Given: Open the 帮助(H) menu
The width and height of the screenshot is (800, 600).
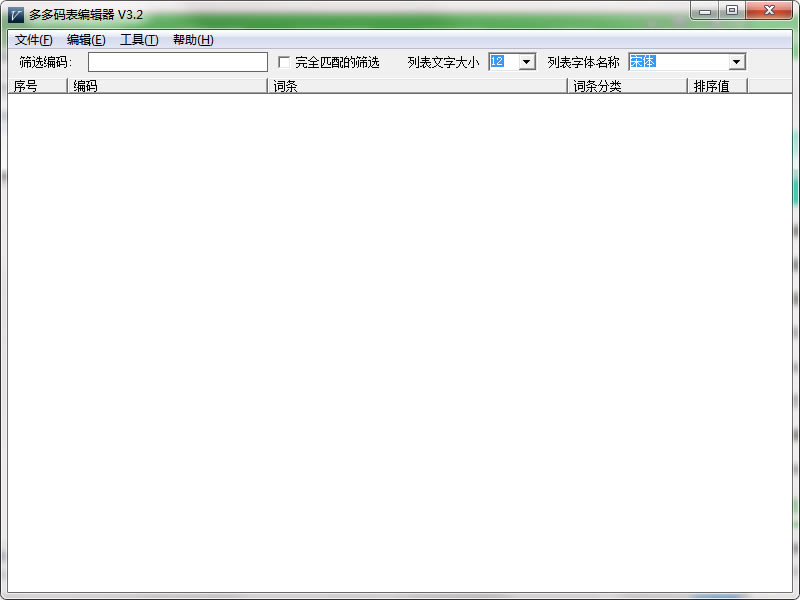Looking at the screenshot, I should (x=193, y=40).
